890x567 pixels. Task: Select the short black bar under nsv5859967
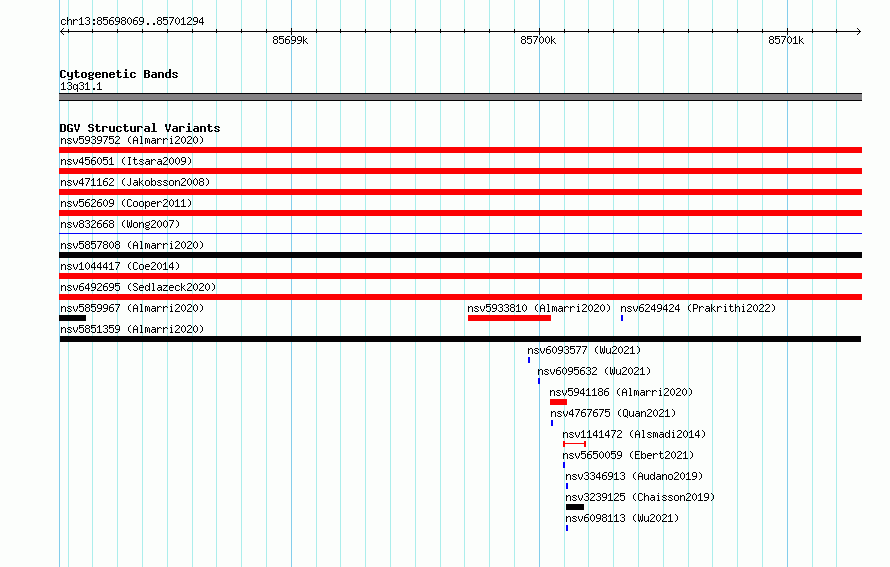(x=73, y=318)
